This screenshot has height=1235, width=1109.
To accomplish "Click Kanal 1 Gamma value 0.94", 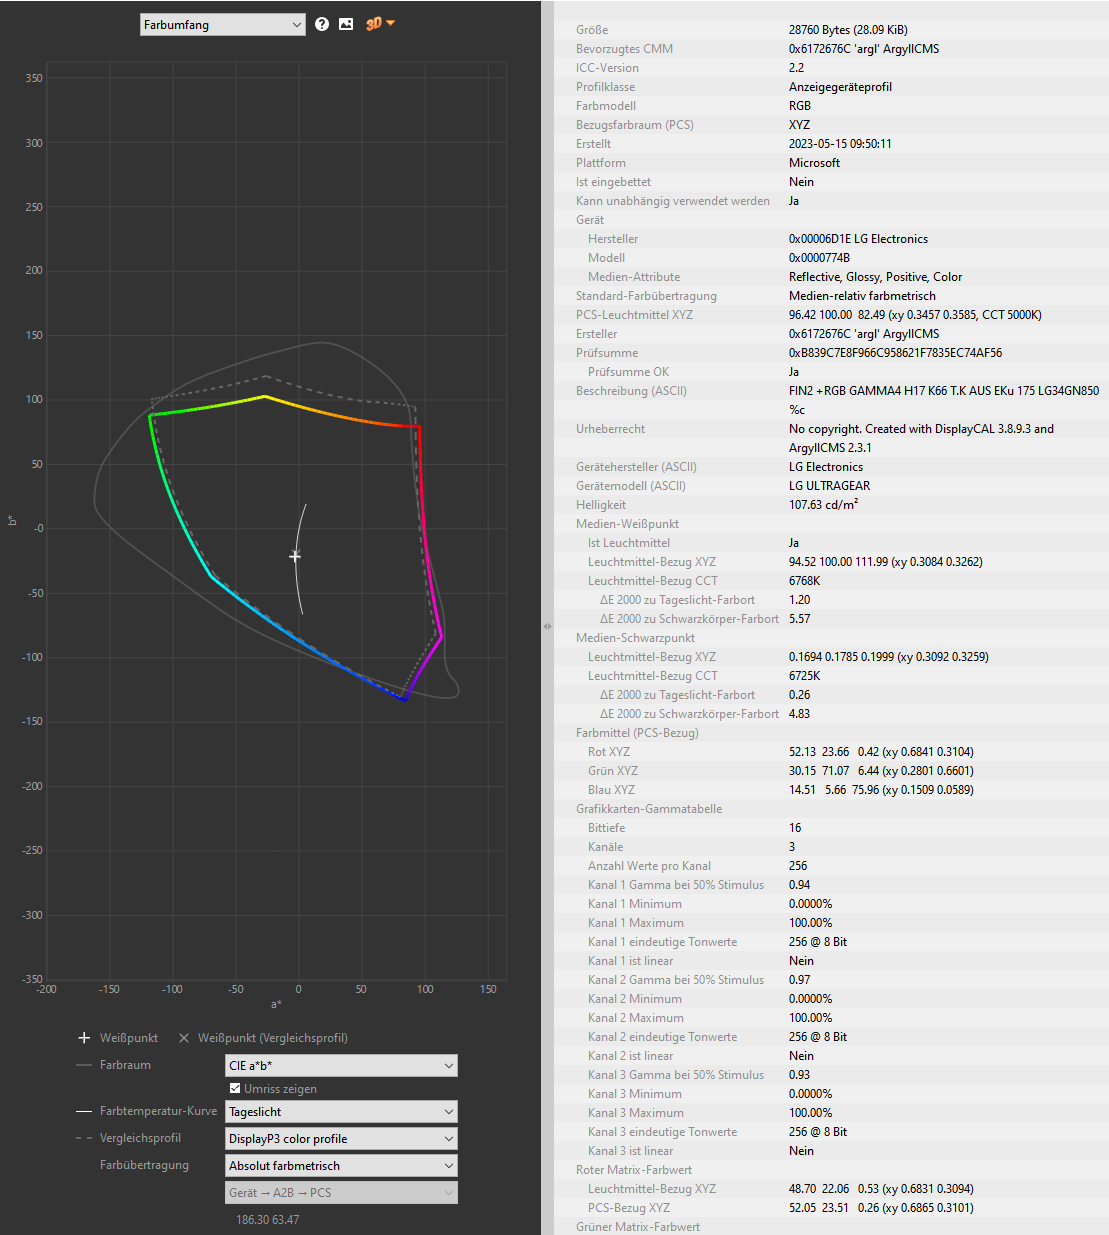I will [799, 885].
